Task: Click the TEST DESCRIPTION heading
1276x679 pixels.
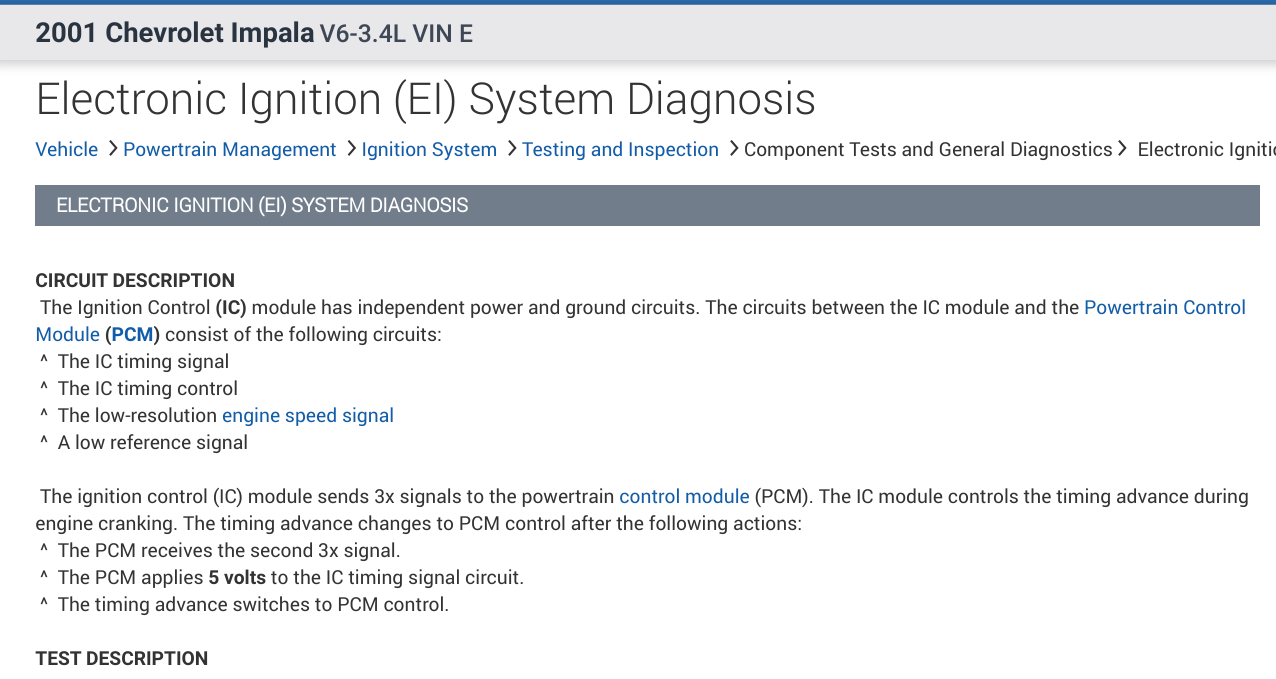Action: tap(122, 658)
